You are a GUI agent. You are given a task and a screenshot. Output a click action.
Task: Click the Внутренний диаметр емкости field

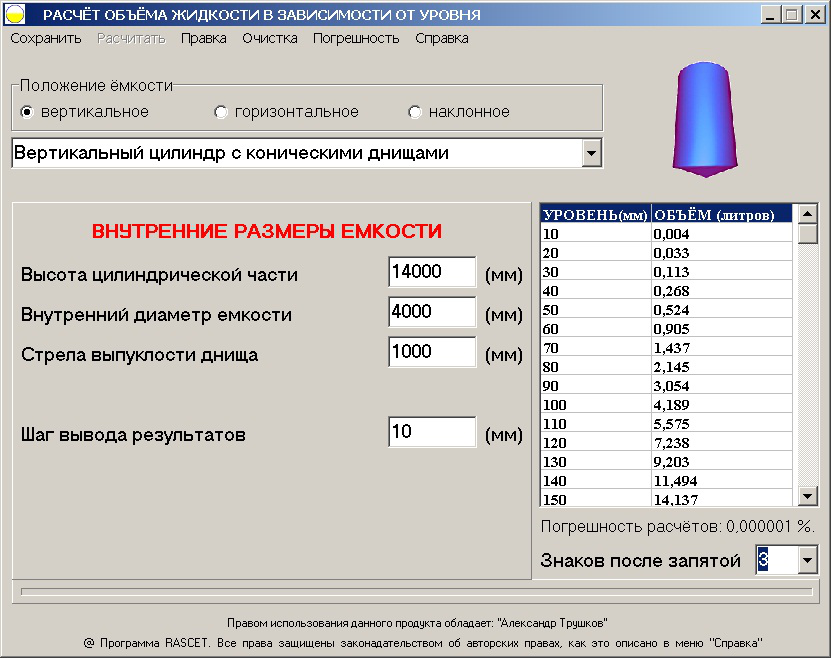pos(431,312)
